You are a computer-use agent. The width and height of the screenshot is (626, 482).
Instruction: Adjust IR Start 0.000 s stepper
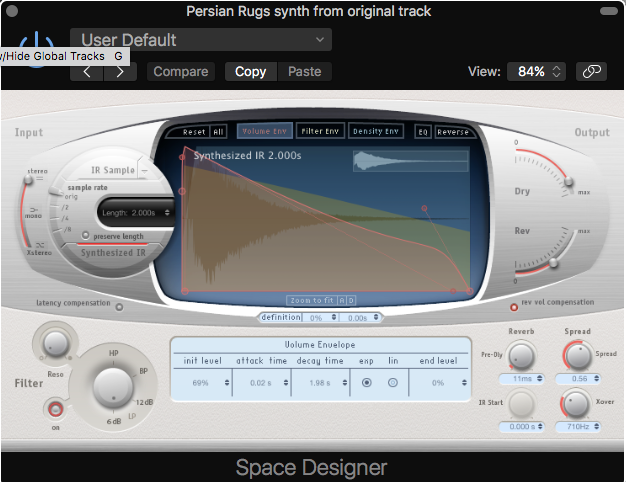pyautogui.click(x=540, y=426)
